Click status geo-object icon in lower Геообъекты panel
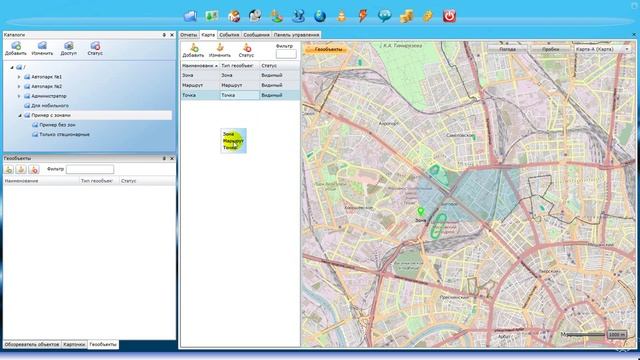This screenshot has height=360, width=640. coord(34,169)
